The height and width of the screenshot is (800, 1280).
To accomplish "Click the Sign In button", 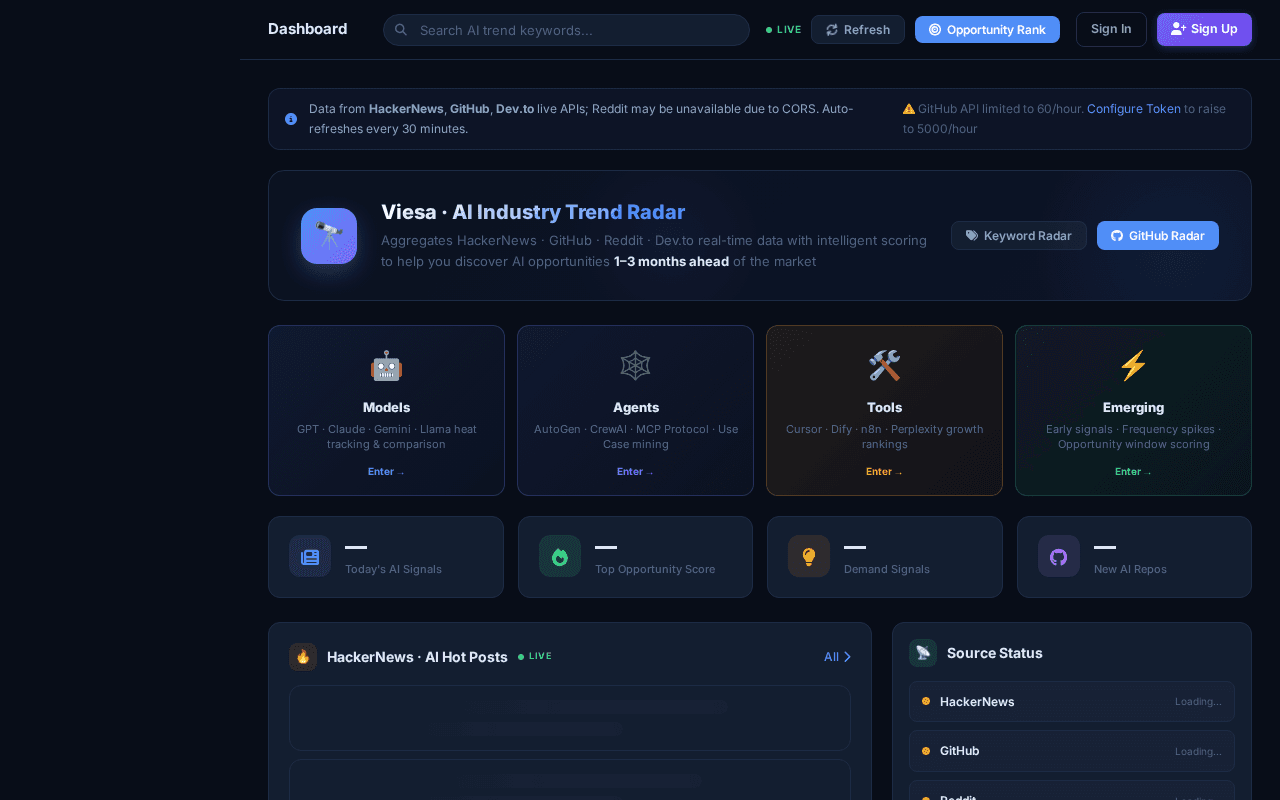I will 1111,29.
